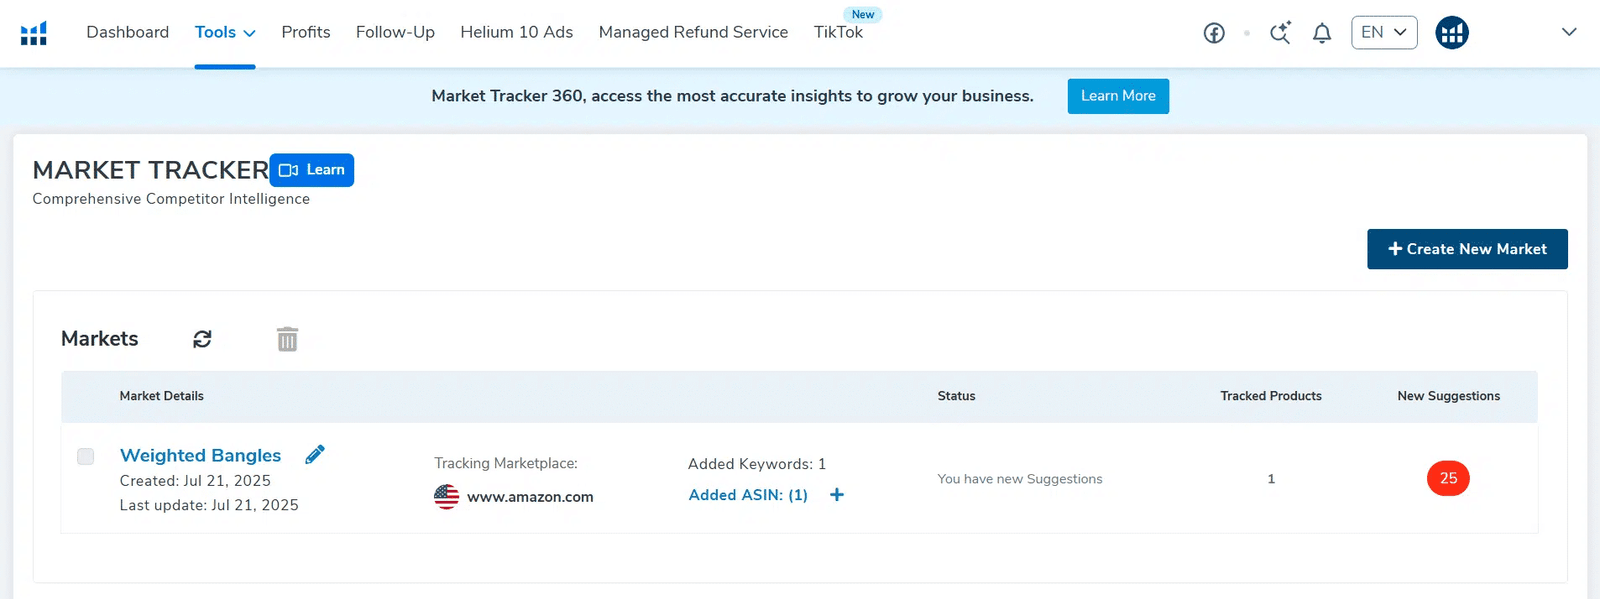
Task: Open notifications bell icon
Action: (1322, 33)
